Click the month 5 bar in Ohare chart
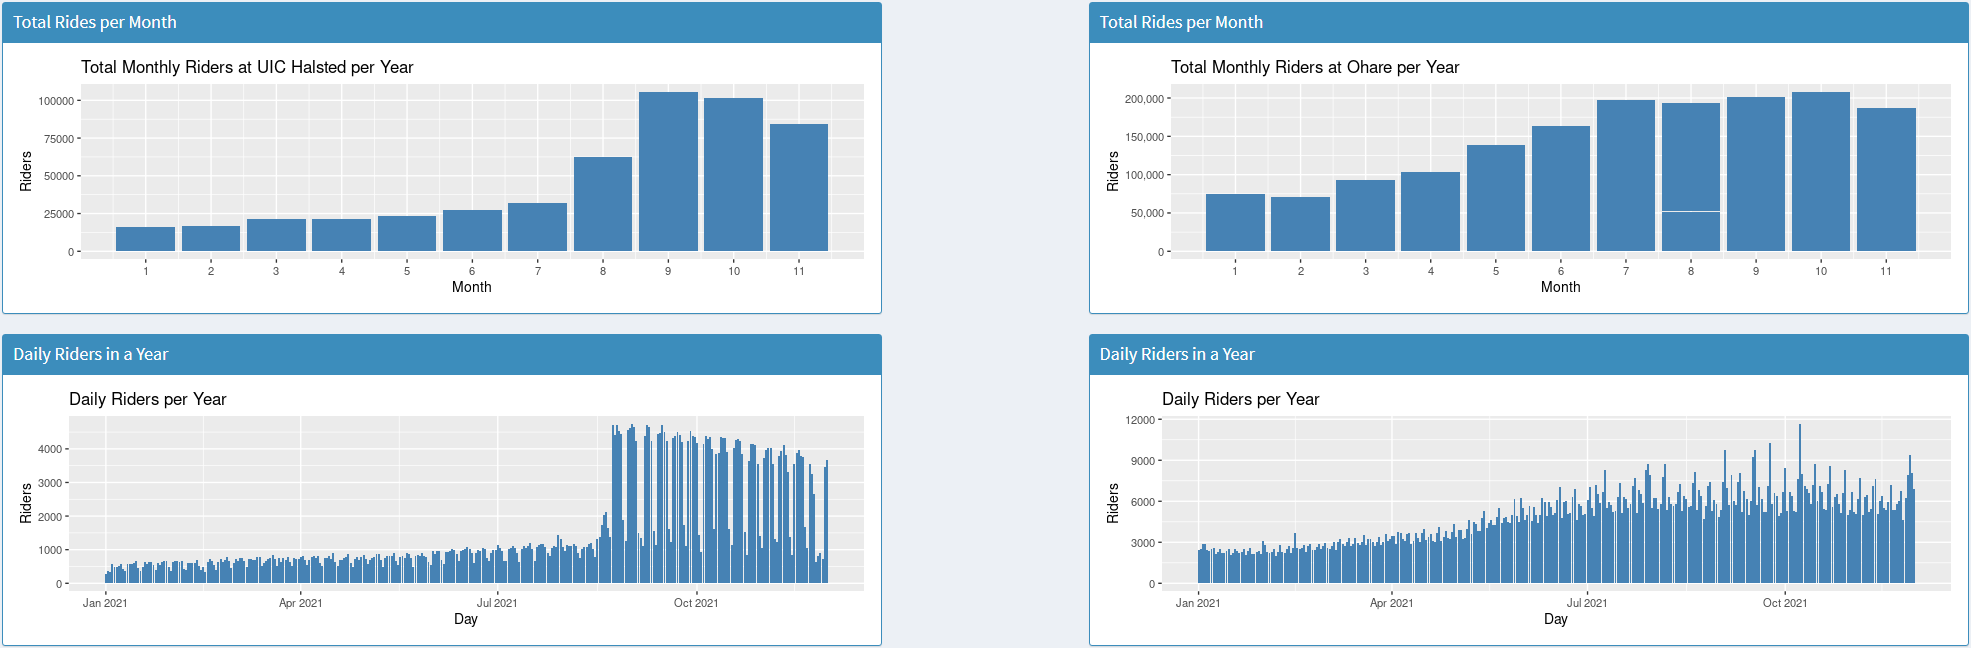Screen dimensions: 1971x648 1496,198
